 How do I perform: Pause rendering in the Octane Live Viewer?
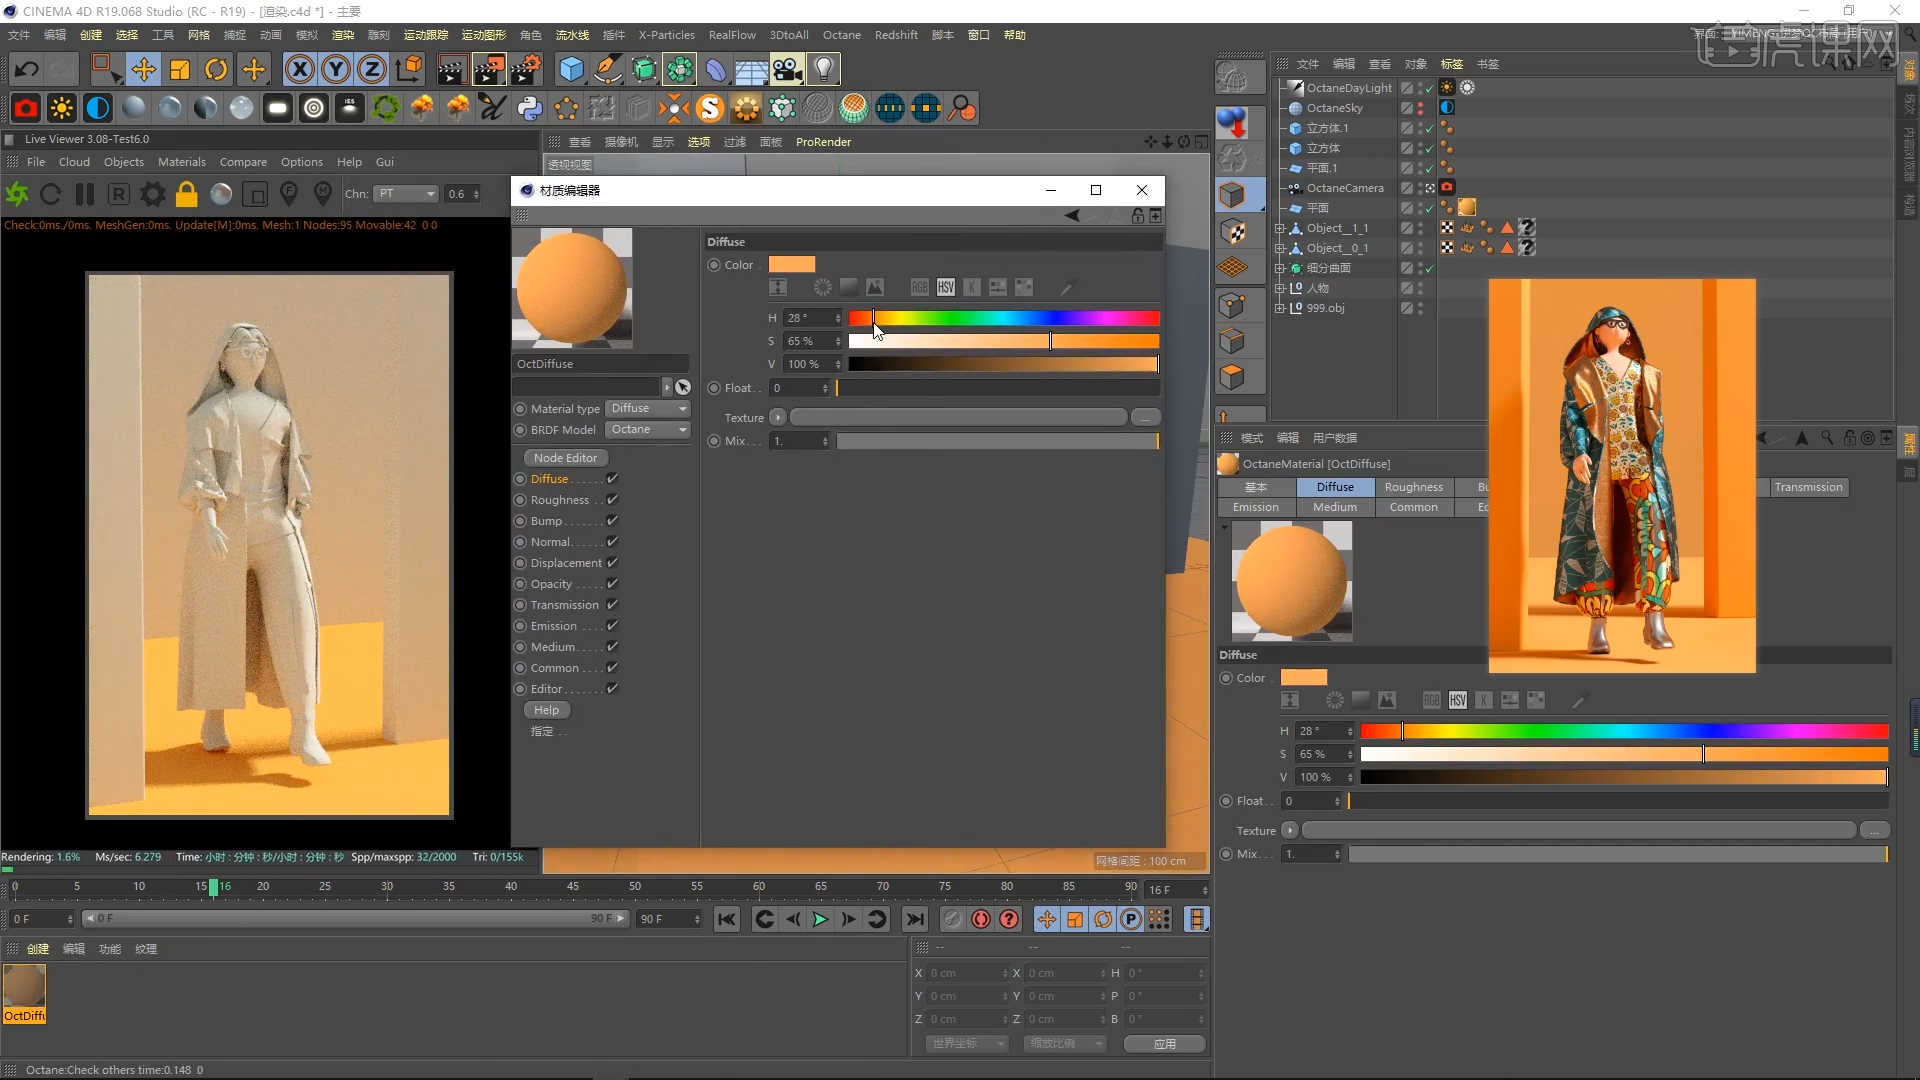click(x=85, y=194)
